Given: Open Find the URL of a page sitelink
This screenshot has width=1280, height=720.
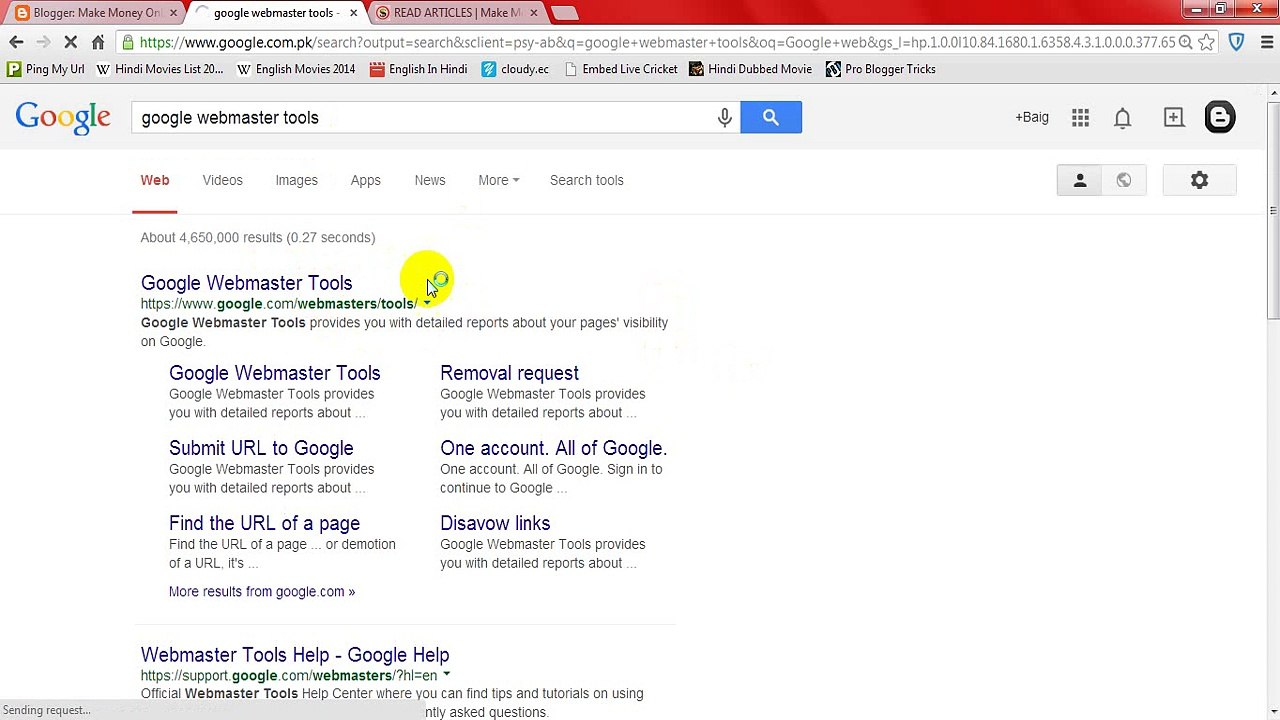Looking at the screenshot, I should (x=264, y=523).
